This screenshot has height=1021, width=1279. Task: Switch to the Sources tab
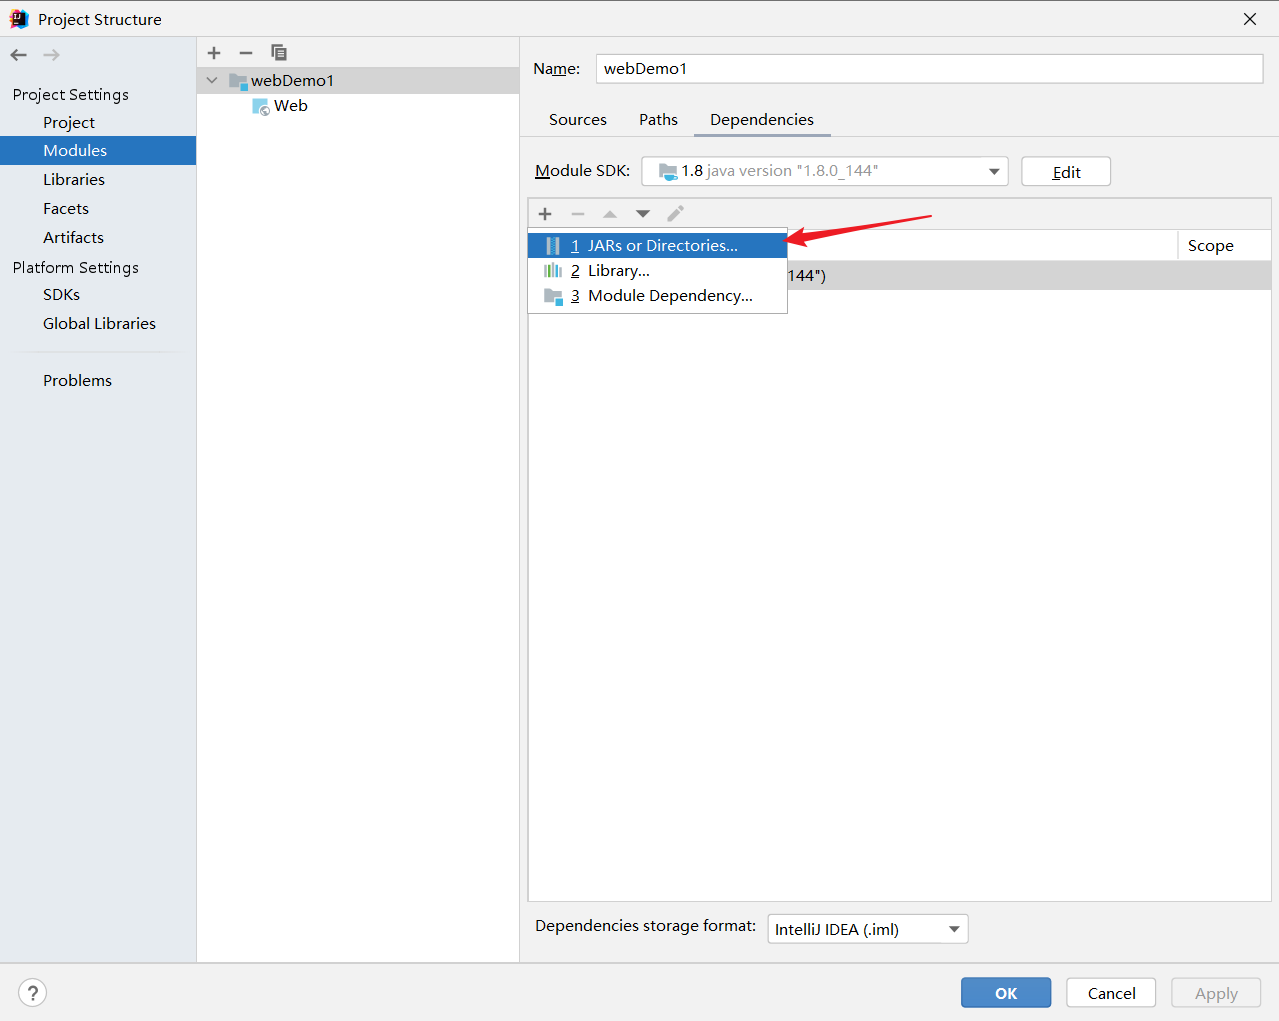click(x=578, y=120)
